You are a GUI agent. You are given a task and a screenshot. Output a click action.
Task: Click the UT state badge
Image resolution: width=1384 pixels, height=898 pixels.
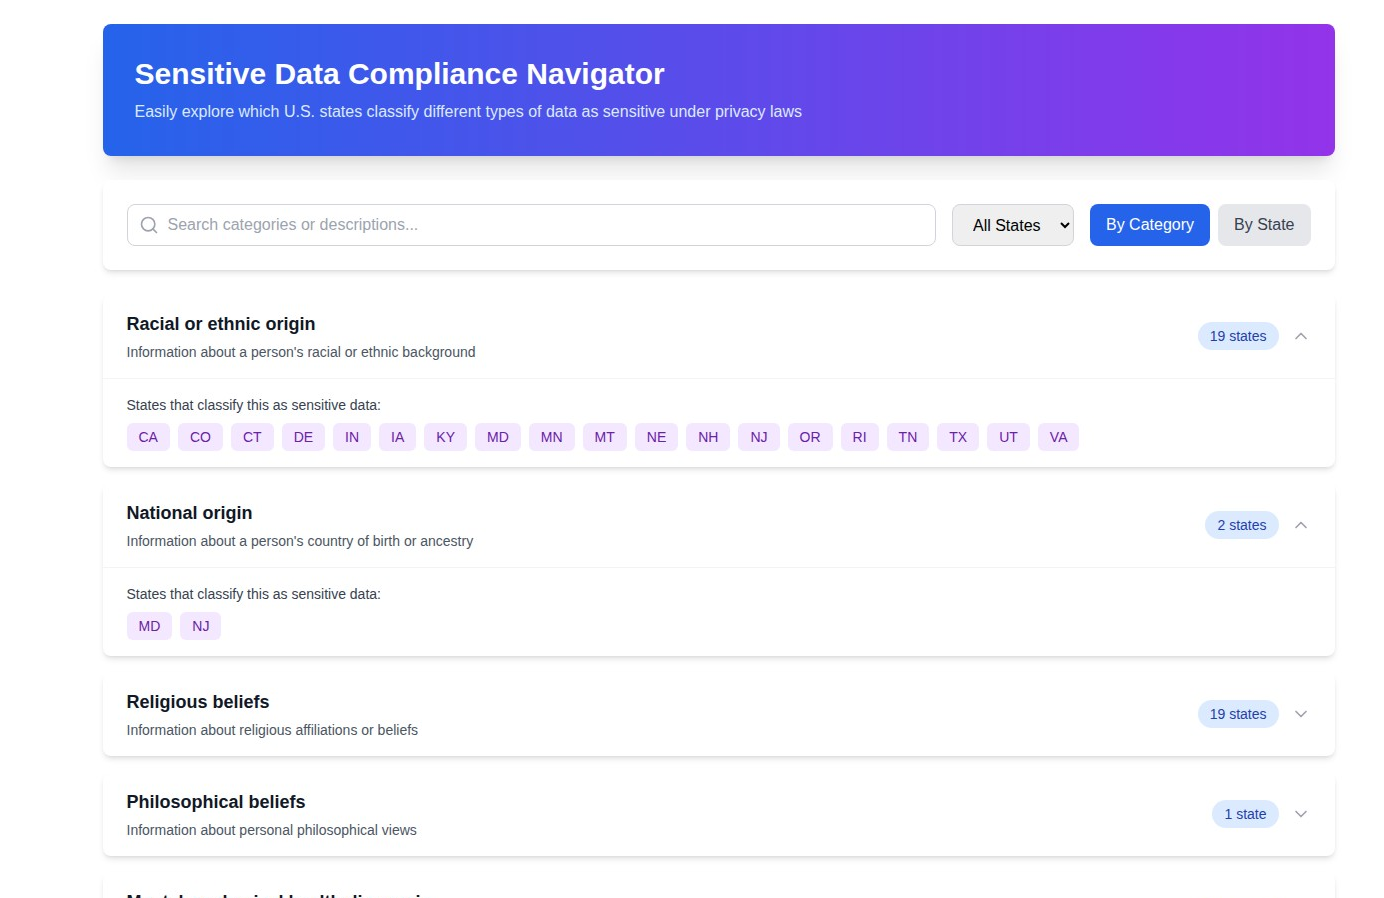pyautogui.click(x=1008, y=437)
